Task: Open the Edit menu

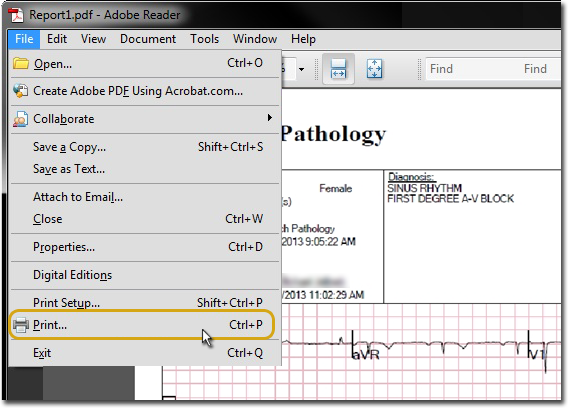Action: point(57,39)
